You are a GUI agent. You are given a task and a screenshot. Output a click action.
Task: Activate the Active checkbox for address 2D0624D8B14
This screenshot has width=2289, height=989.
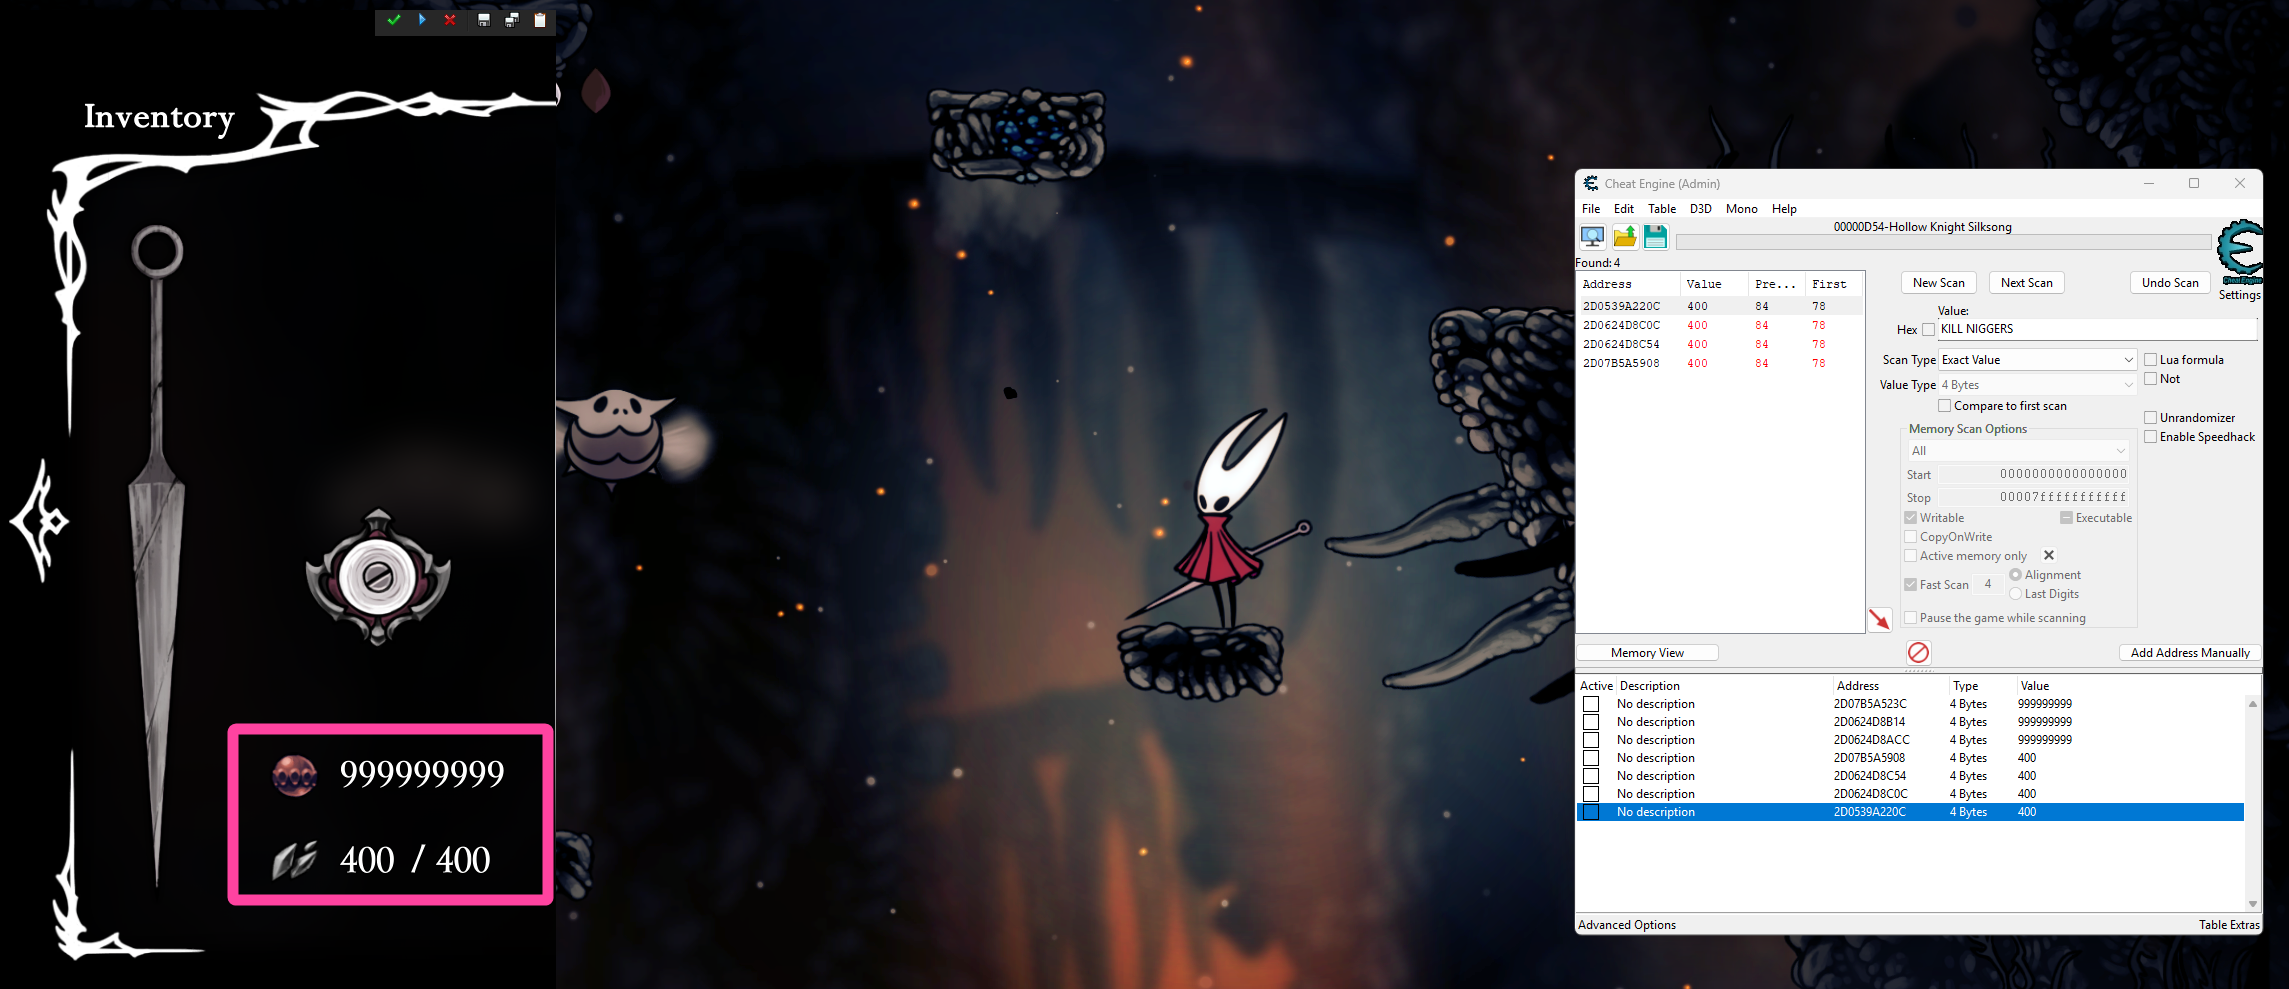(1591, 722)
